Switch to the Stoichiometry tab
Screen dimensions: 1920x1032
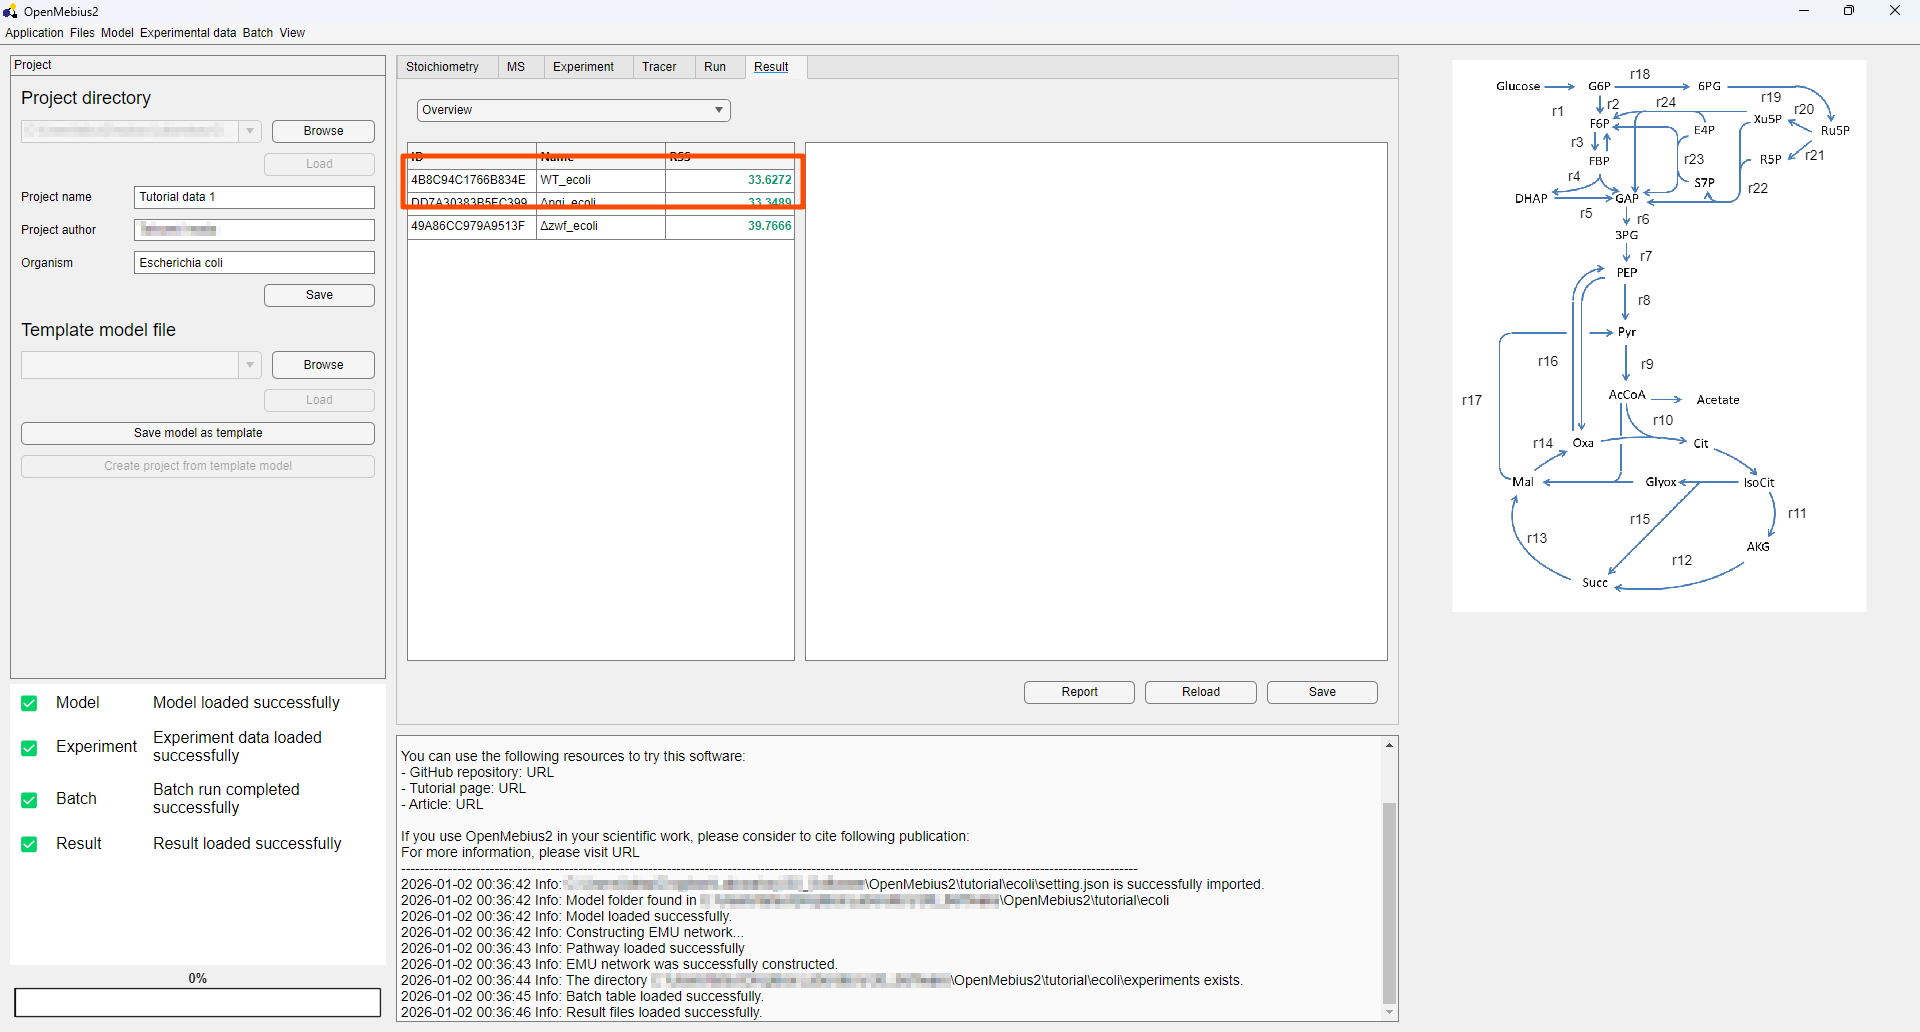[x=442, y=67]
